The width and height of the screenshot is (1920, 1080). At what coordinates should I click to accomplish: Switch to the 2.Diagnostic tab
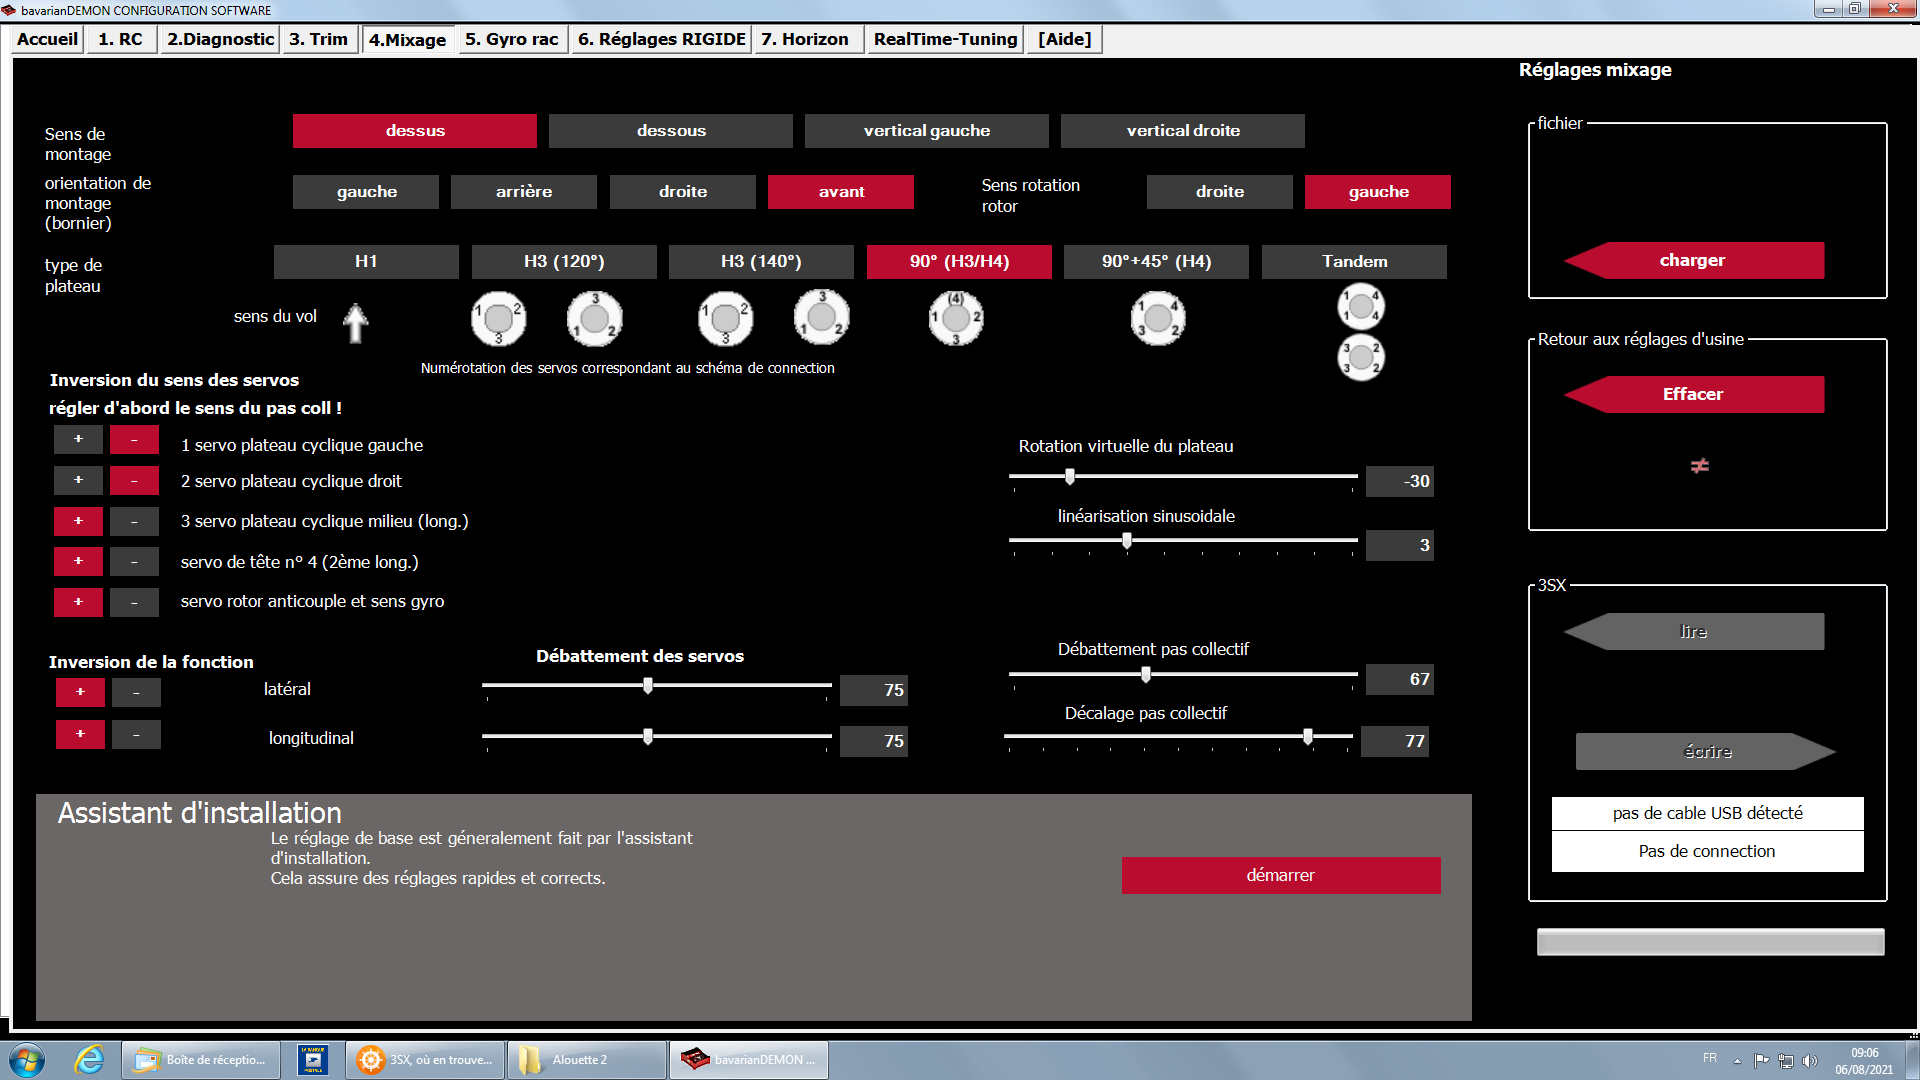[220, 39]
